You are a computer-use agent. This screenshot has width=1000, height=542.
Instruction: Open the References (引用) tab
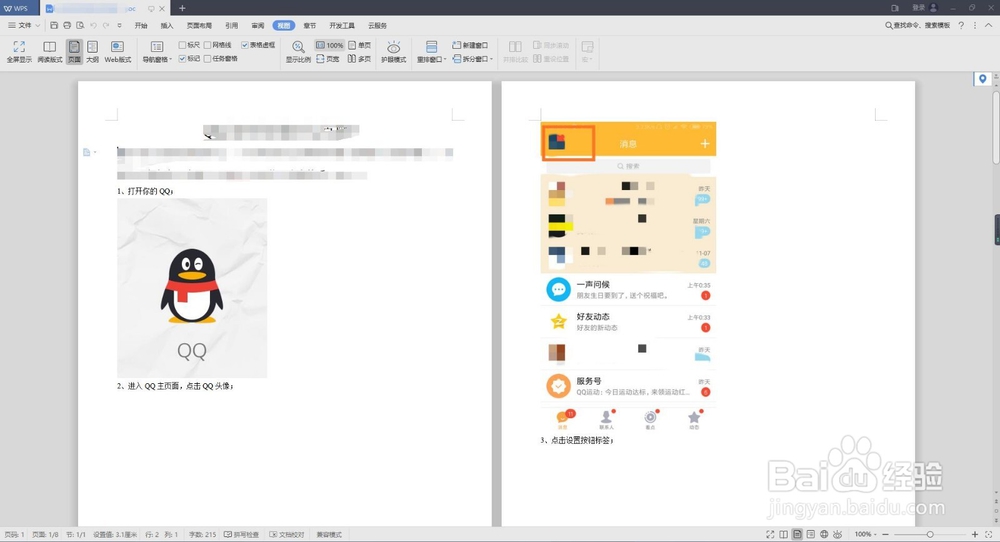click(232, 26)
